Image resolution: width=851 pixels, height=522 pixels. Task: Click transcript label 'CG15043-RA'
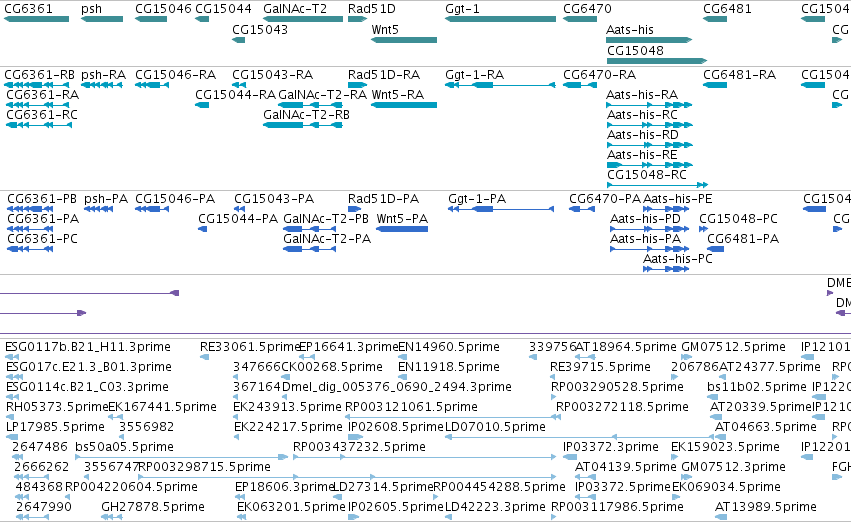272,75
